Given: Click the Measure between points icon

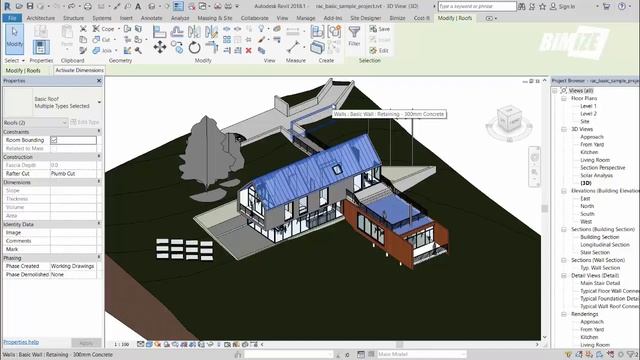Looking at the screenshot, I should pyautogui.click(x=293, y=47).
